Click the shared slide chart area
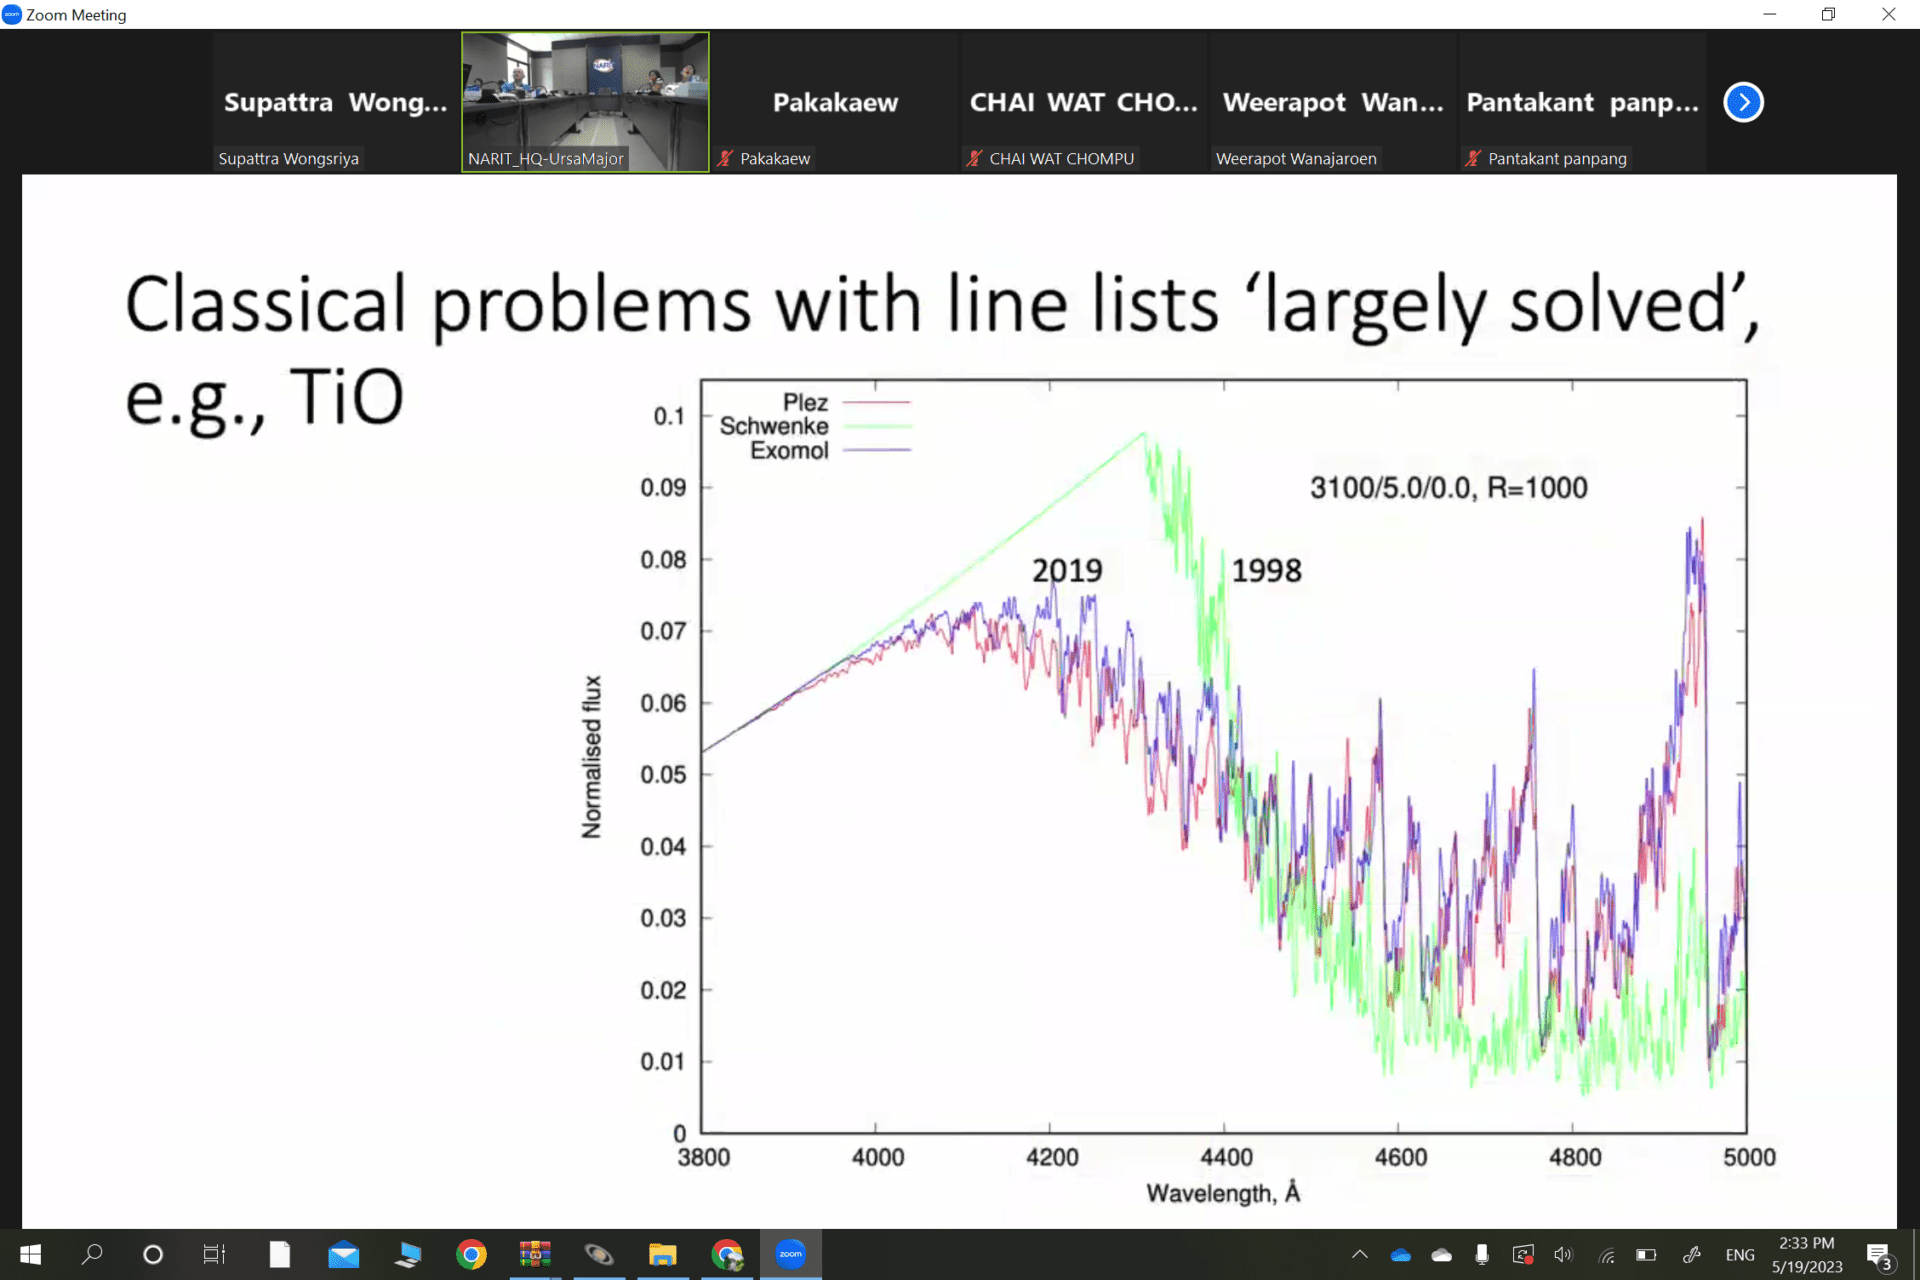This screenshot has height=1280, width=1920. pos(1223,756)
